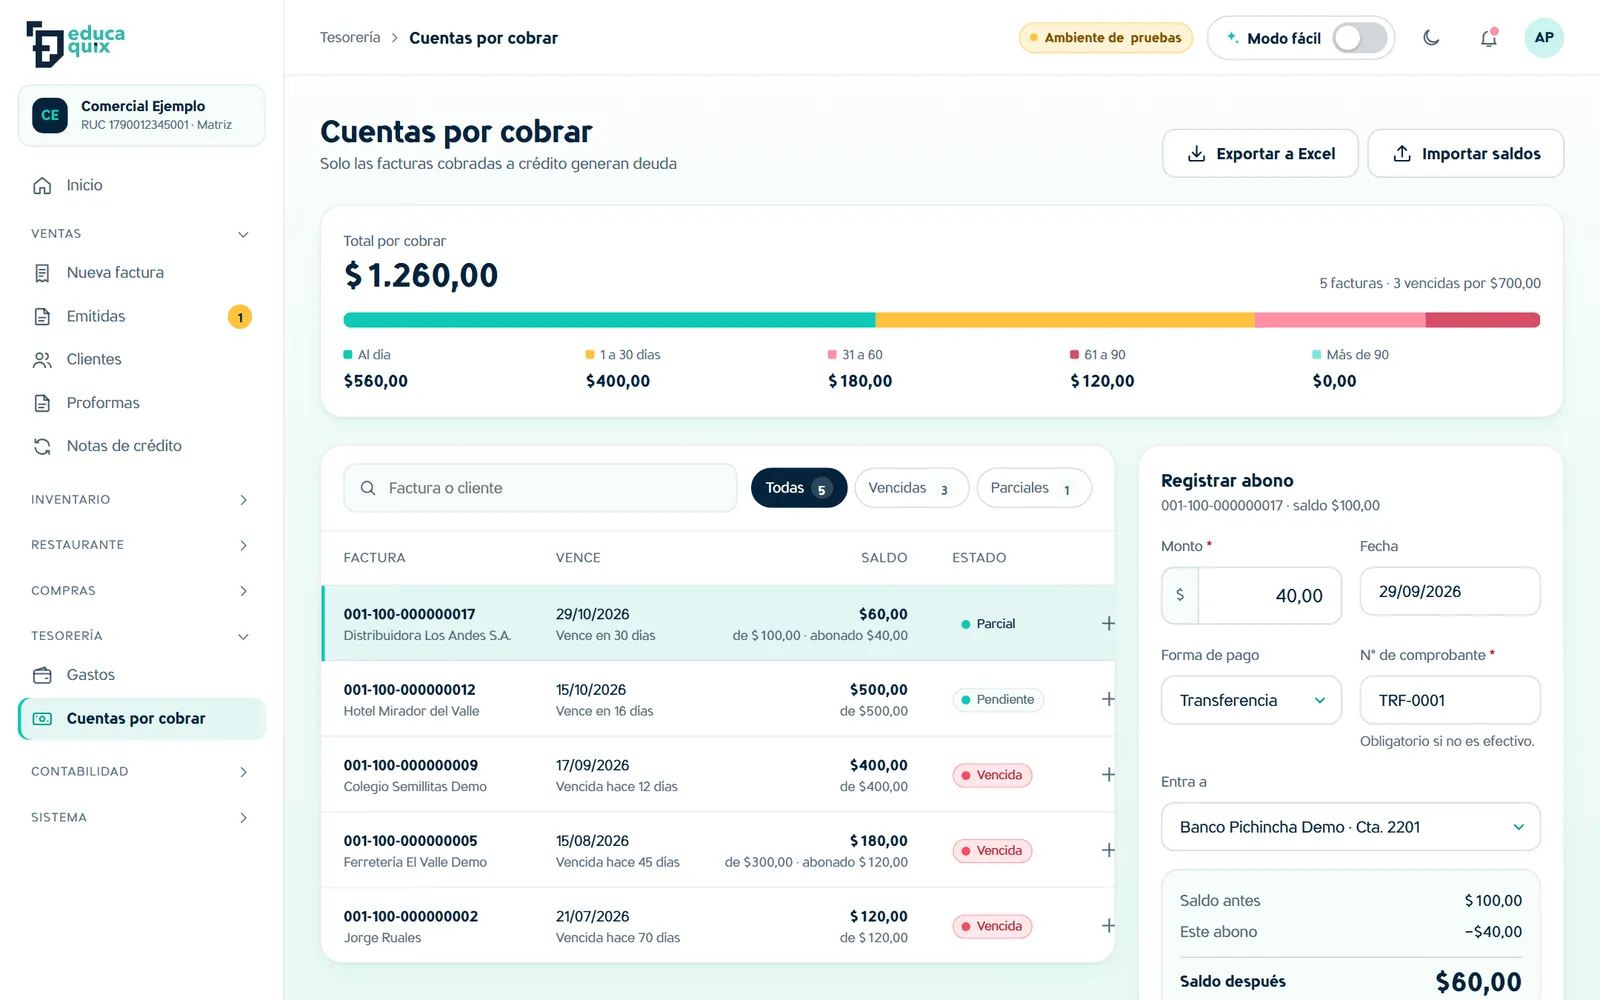1600x1000 pixels.
Task: Open Comercial Ejemplo company selector
Action: (142, 115)
